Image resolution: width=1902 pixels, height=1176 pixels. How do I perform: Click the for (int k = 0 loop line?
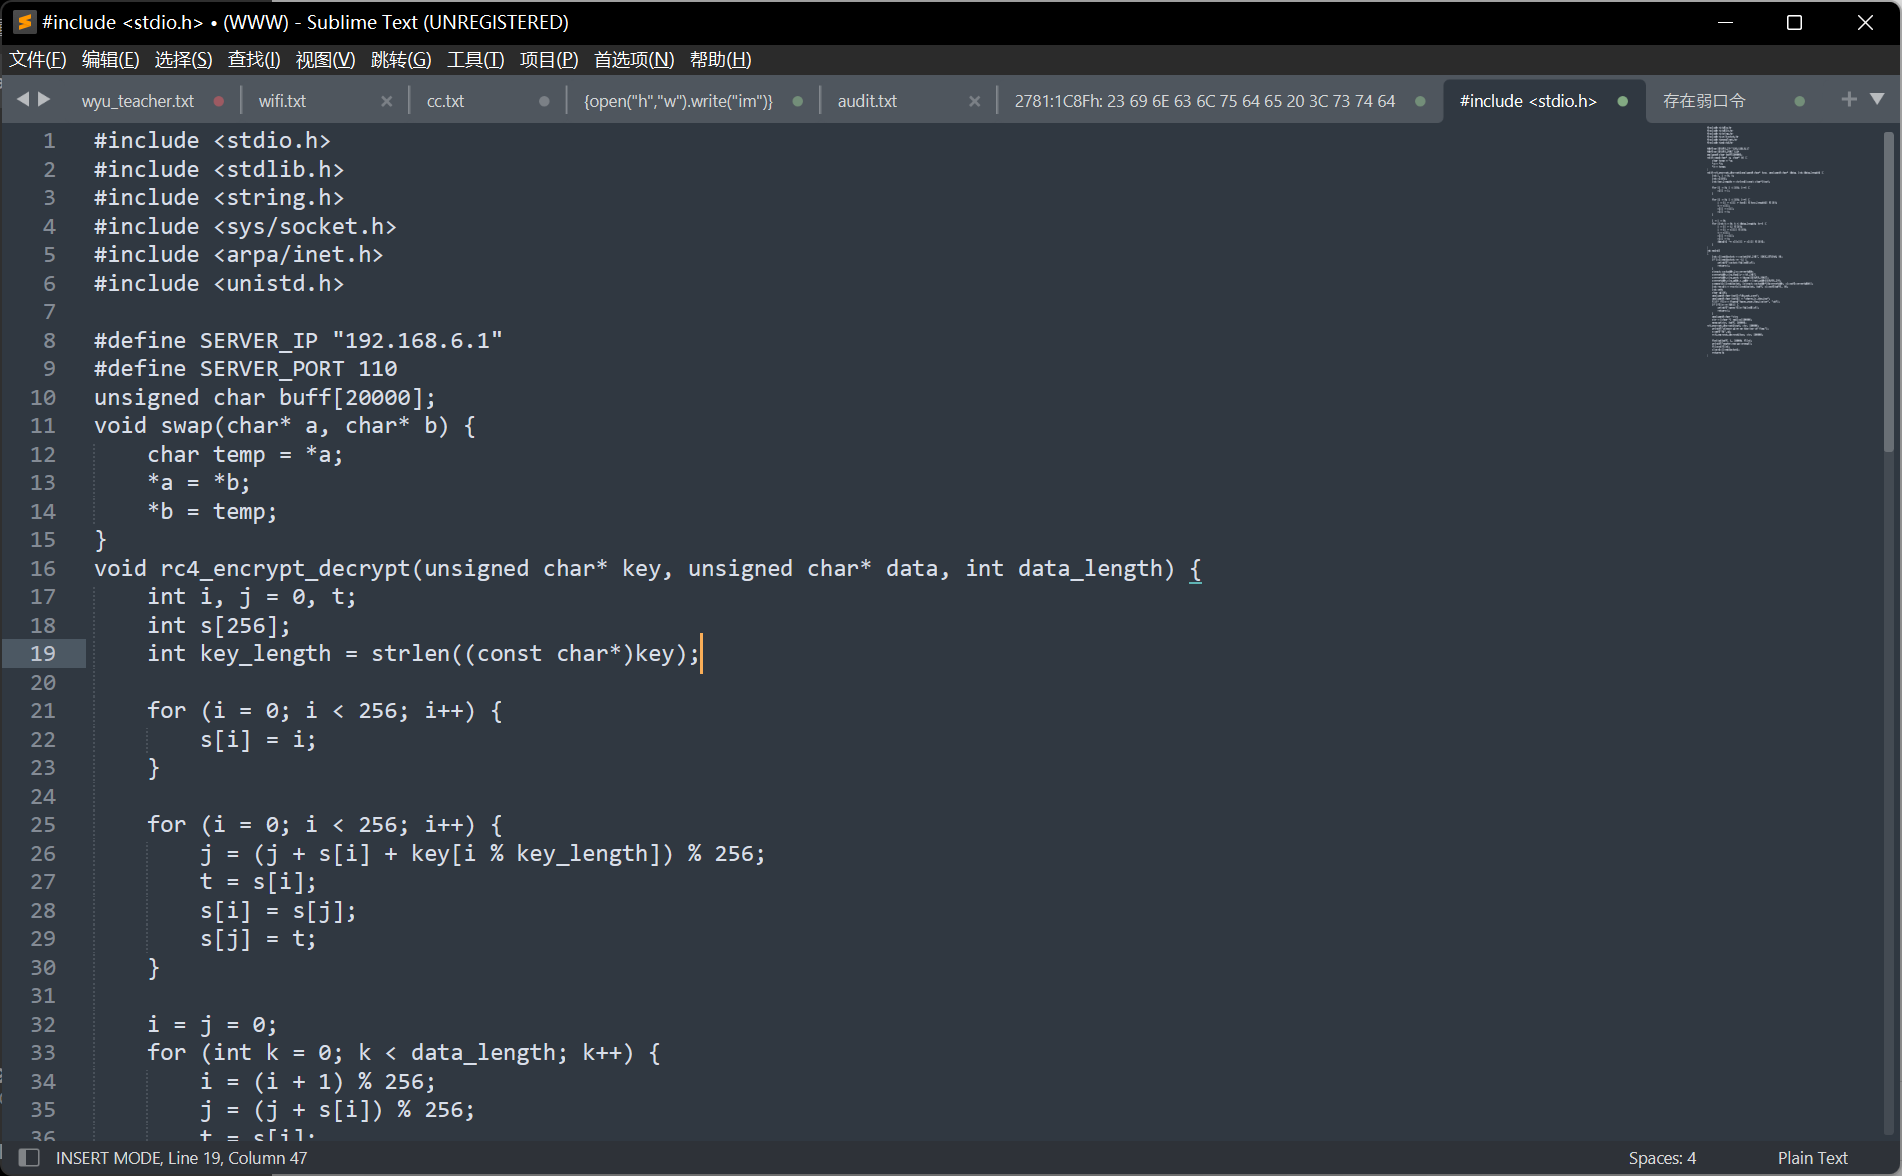(x=404, y=1052)
